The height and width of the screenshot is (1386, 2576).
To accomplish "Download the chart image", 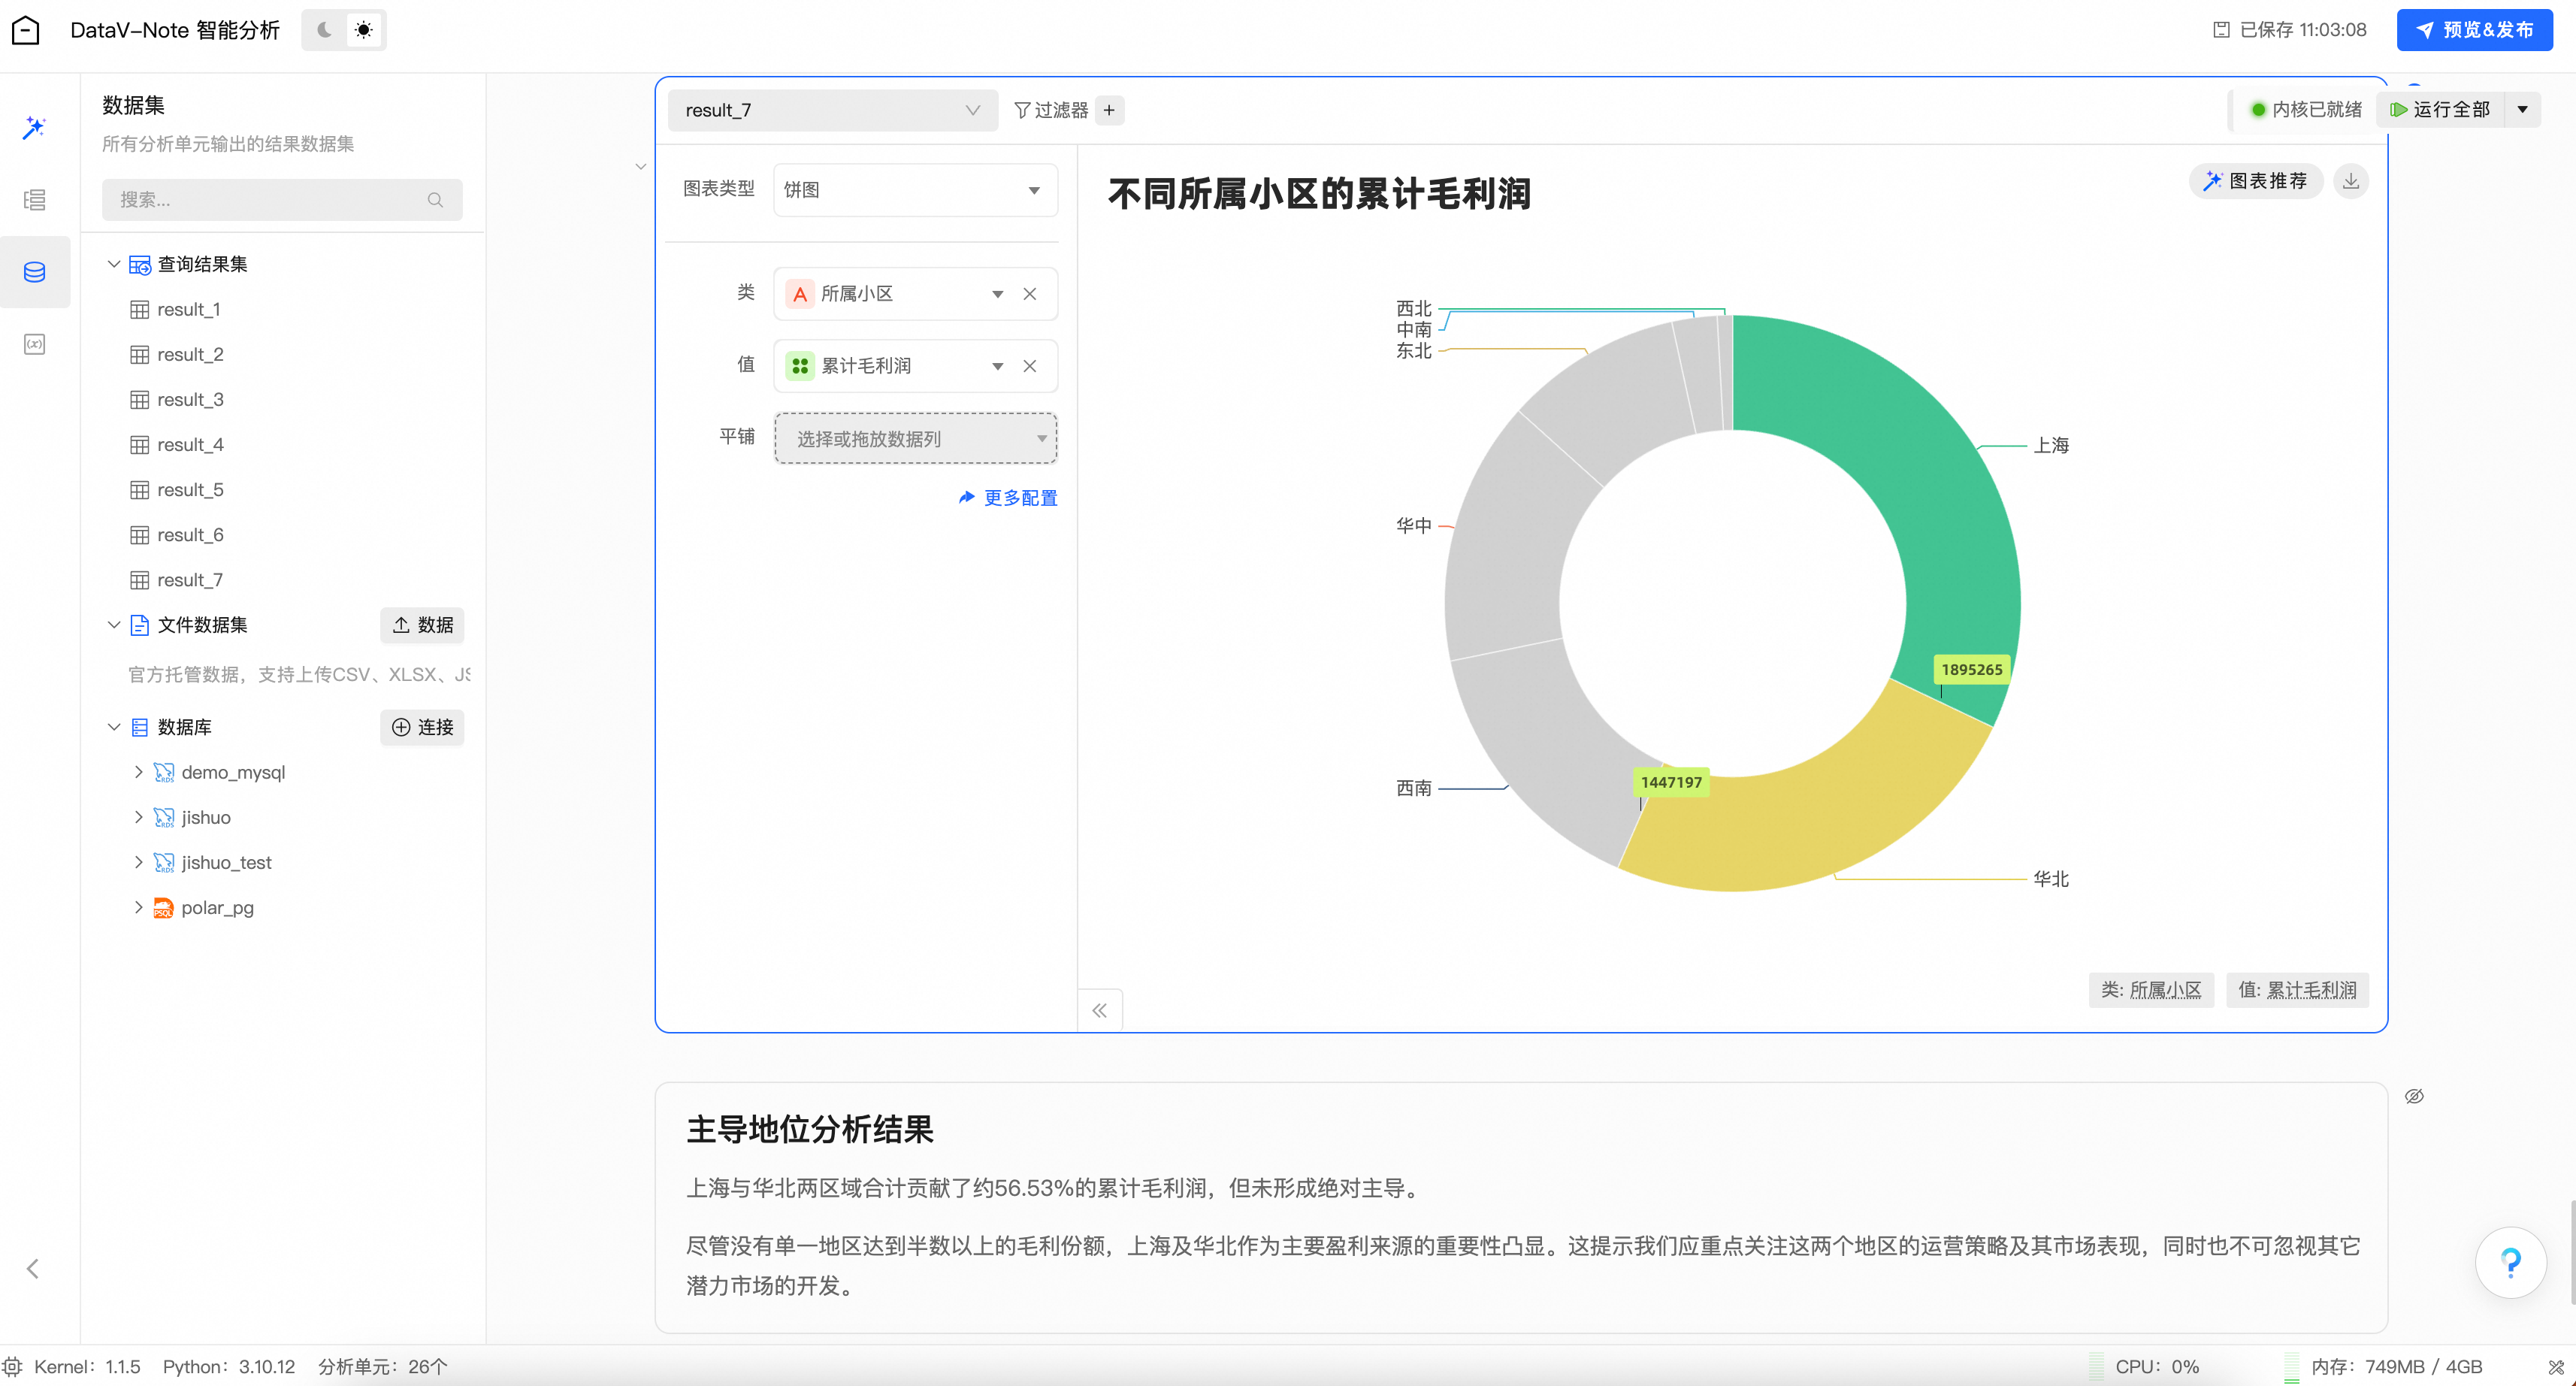I will click(x=2351, y=181).
